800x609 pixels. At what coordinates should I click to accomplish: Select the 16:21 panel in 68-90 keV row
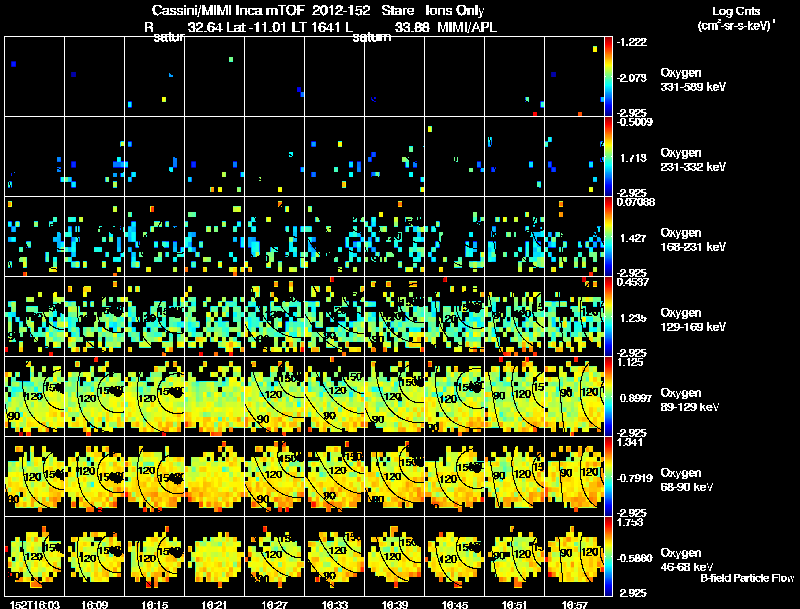pos(215,476)
